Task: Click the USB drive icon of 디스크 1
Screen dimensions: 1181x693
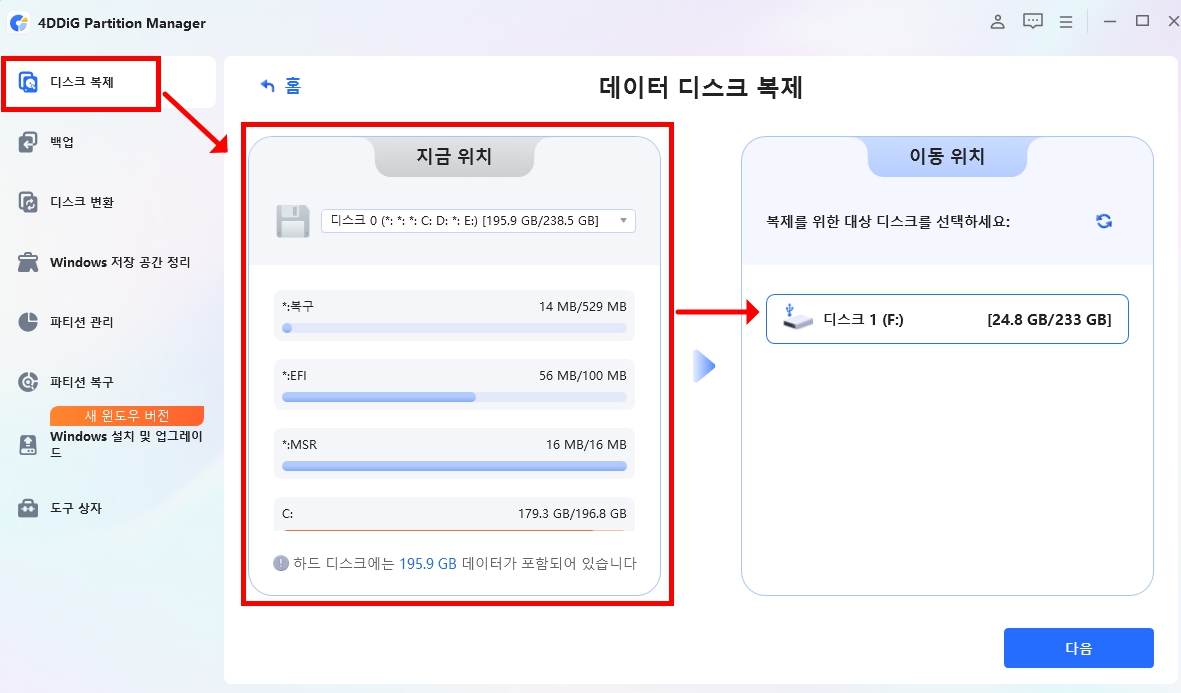Action: [x=797, y=317]
